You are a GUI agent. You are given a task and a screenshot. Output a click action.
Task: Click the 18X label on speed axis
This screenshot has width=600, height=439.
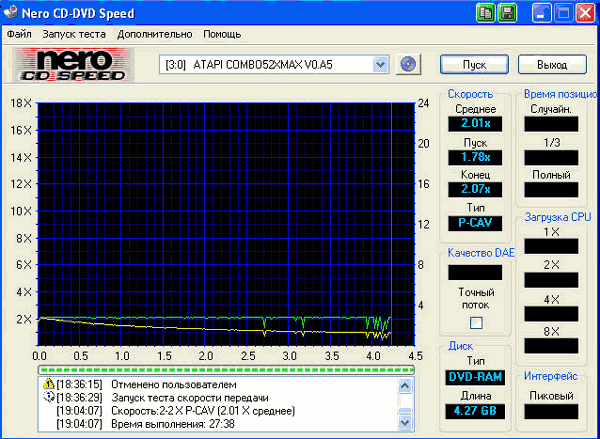pyautogui.click(x=21, y=103)
